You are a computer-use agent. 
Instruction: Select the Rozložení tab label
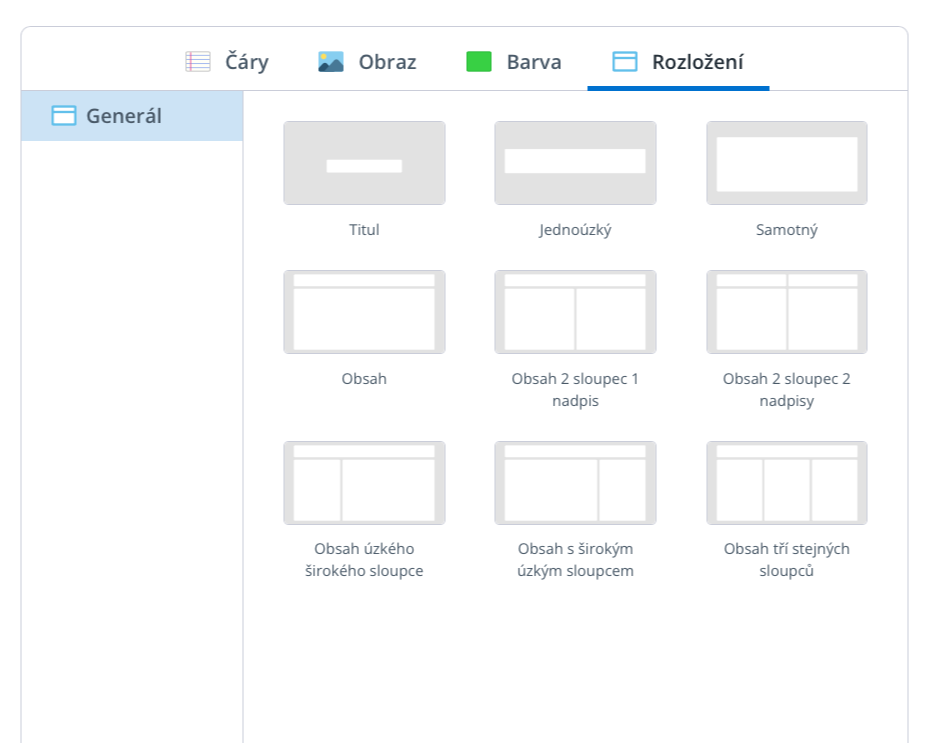pyautogui.click(x=697, y=62)
